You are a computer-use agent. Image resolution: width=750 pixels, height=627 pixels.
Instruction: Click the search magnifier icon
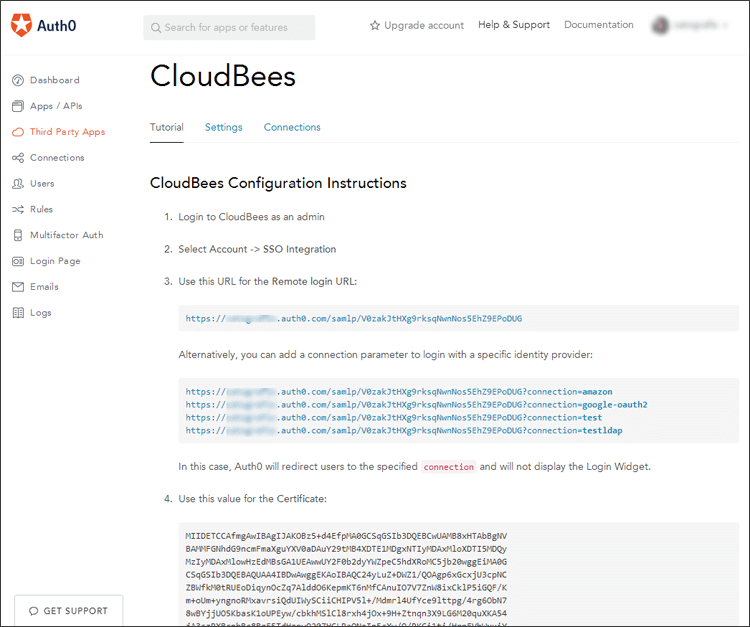coord(155,28)
